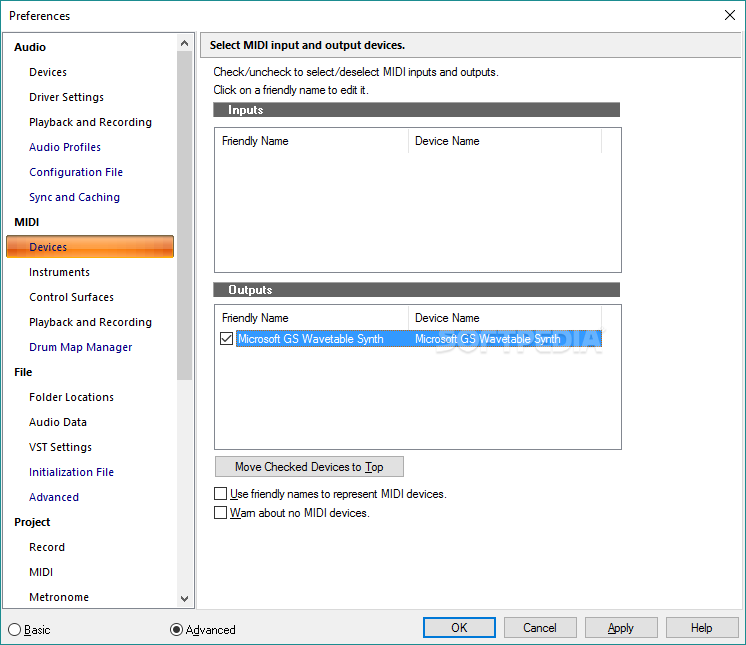Enable Use friendly names checkbox
Viewport: 746px width, 645px height.
(x=220, y=494)
